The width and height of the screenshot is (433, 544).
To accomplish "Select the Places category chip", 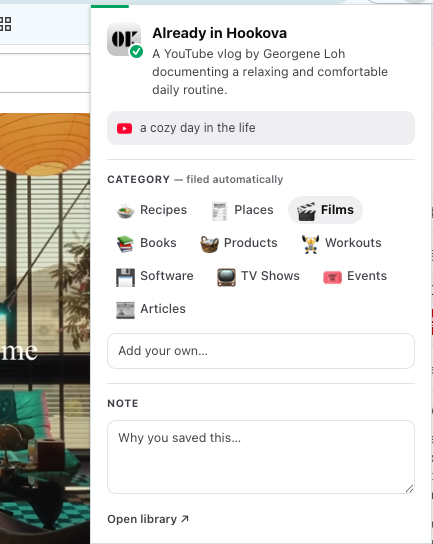I will pos(243,210).
